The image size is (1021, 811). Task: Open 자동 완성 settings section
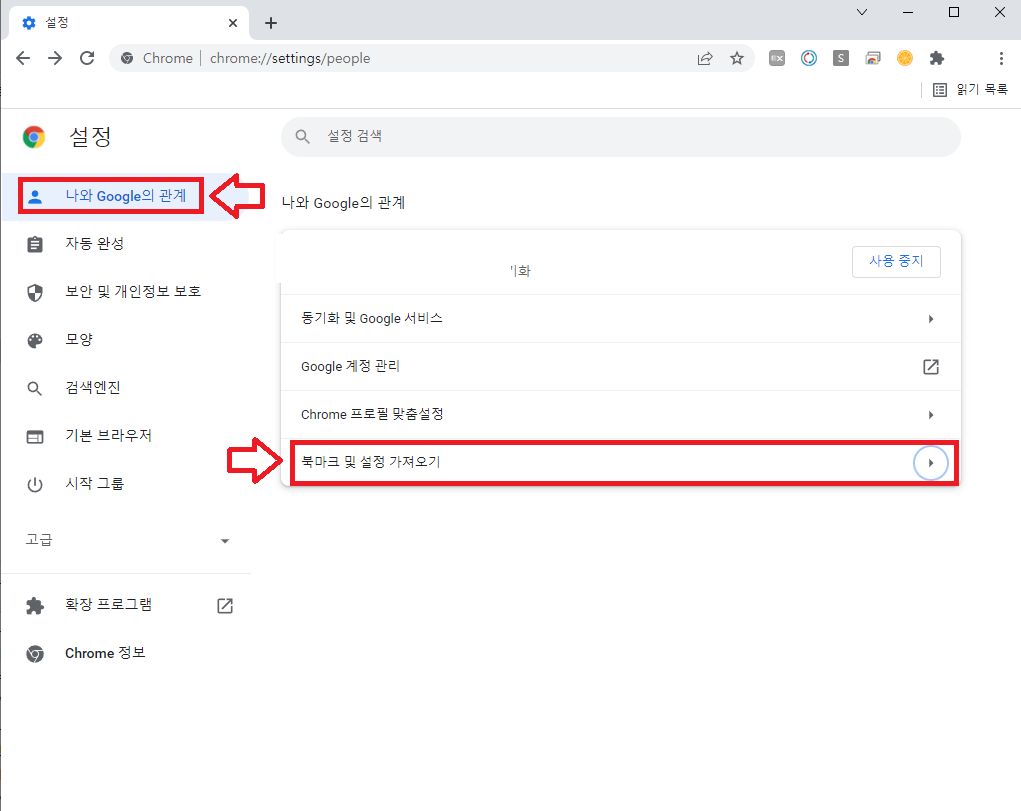(x=125, y=244)
